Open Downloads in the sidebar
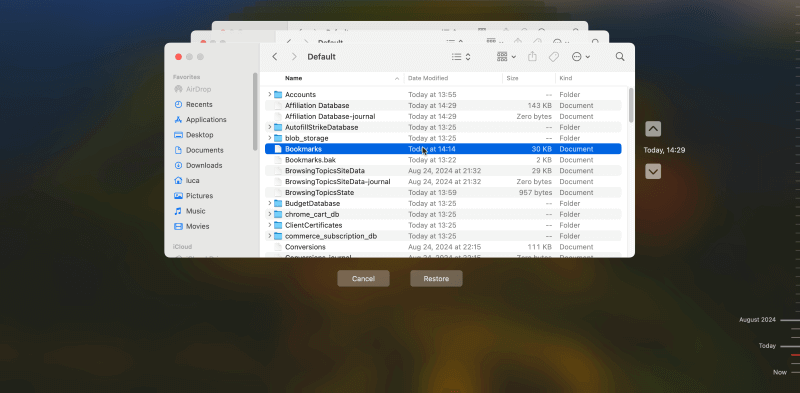The width and height of the screenshot is (800, 393). pos(198,166)
